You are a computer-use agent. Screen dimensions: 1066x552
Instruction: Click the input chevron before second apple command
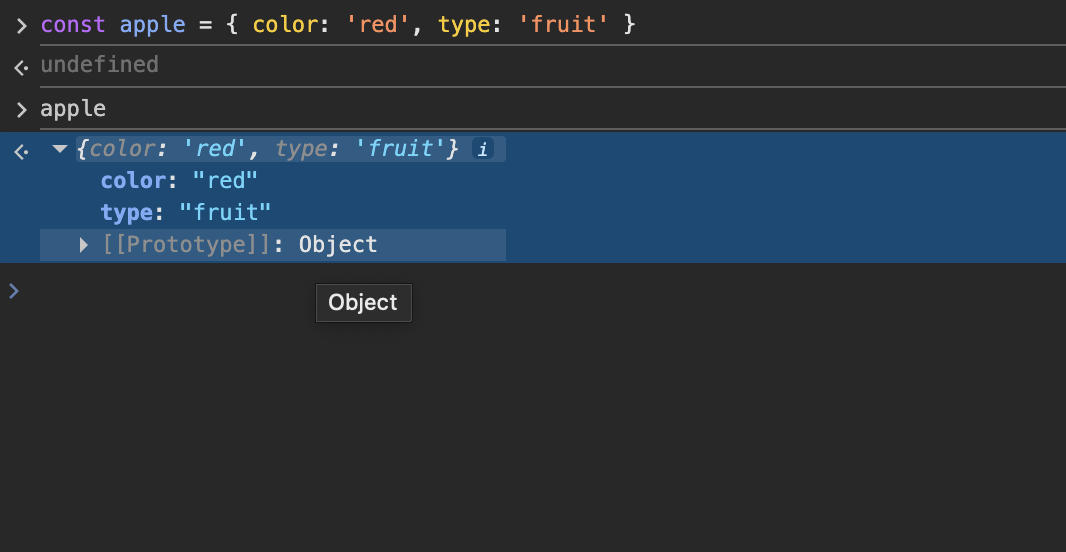tap(21, 109)
